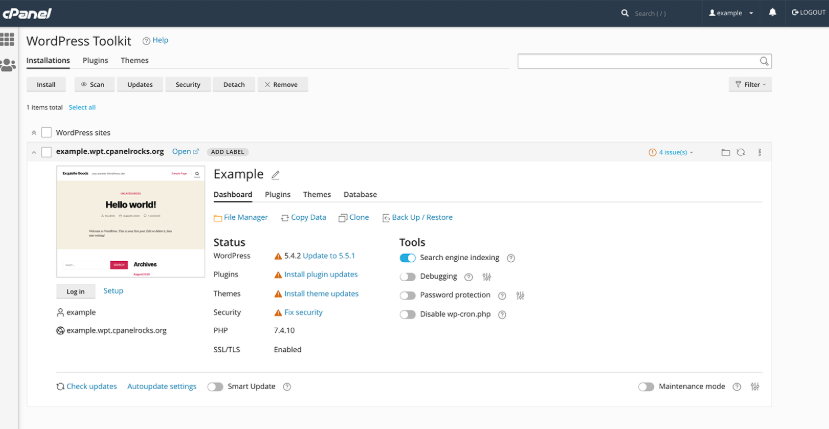Open help for Smart Update
The image size is (829, 429).
click(x=287, y=387)
